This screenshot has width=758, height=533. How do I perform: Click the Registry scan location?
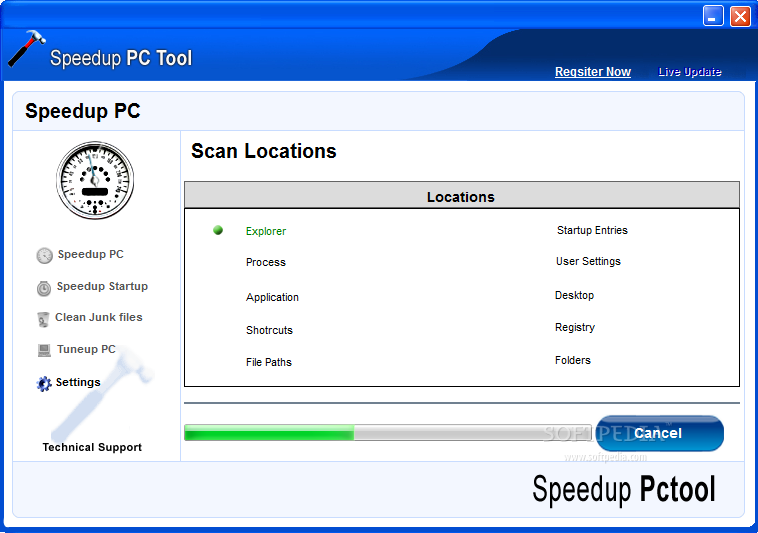(575, 327)
